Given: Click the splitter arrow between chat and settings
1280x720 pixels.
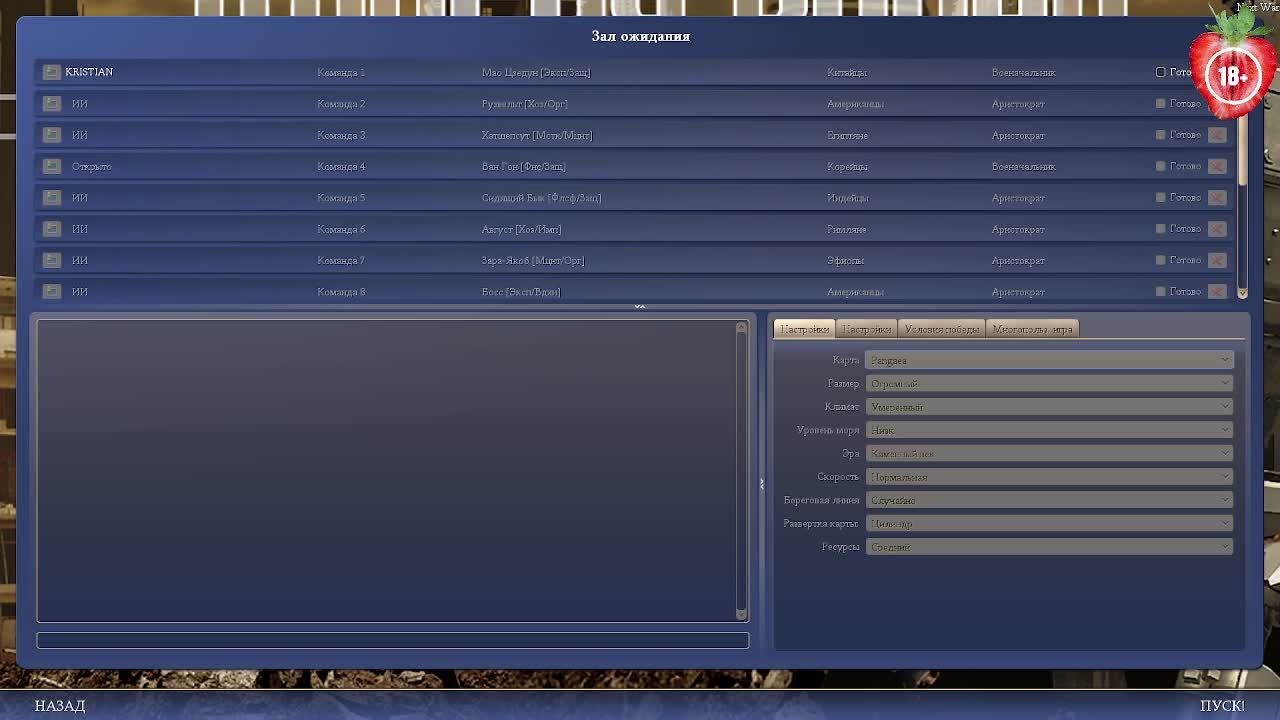Looking at the screenshot, I should pyautogui.click(x=761, y=484).
